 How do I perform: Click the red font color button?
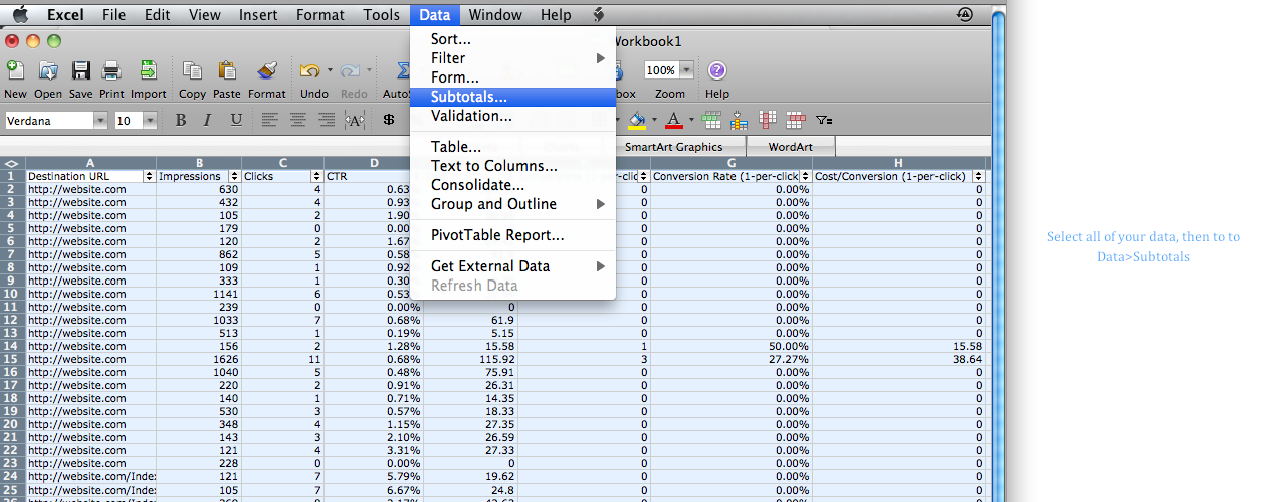point(673,120)
